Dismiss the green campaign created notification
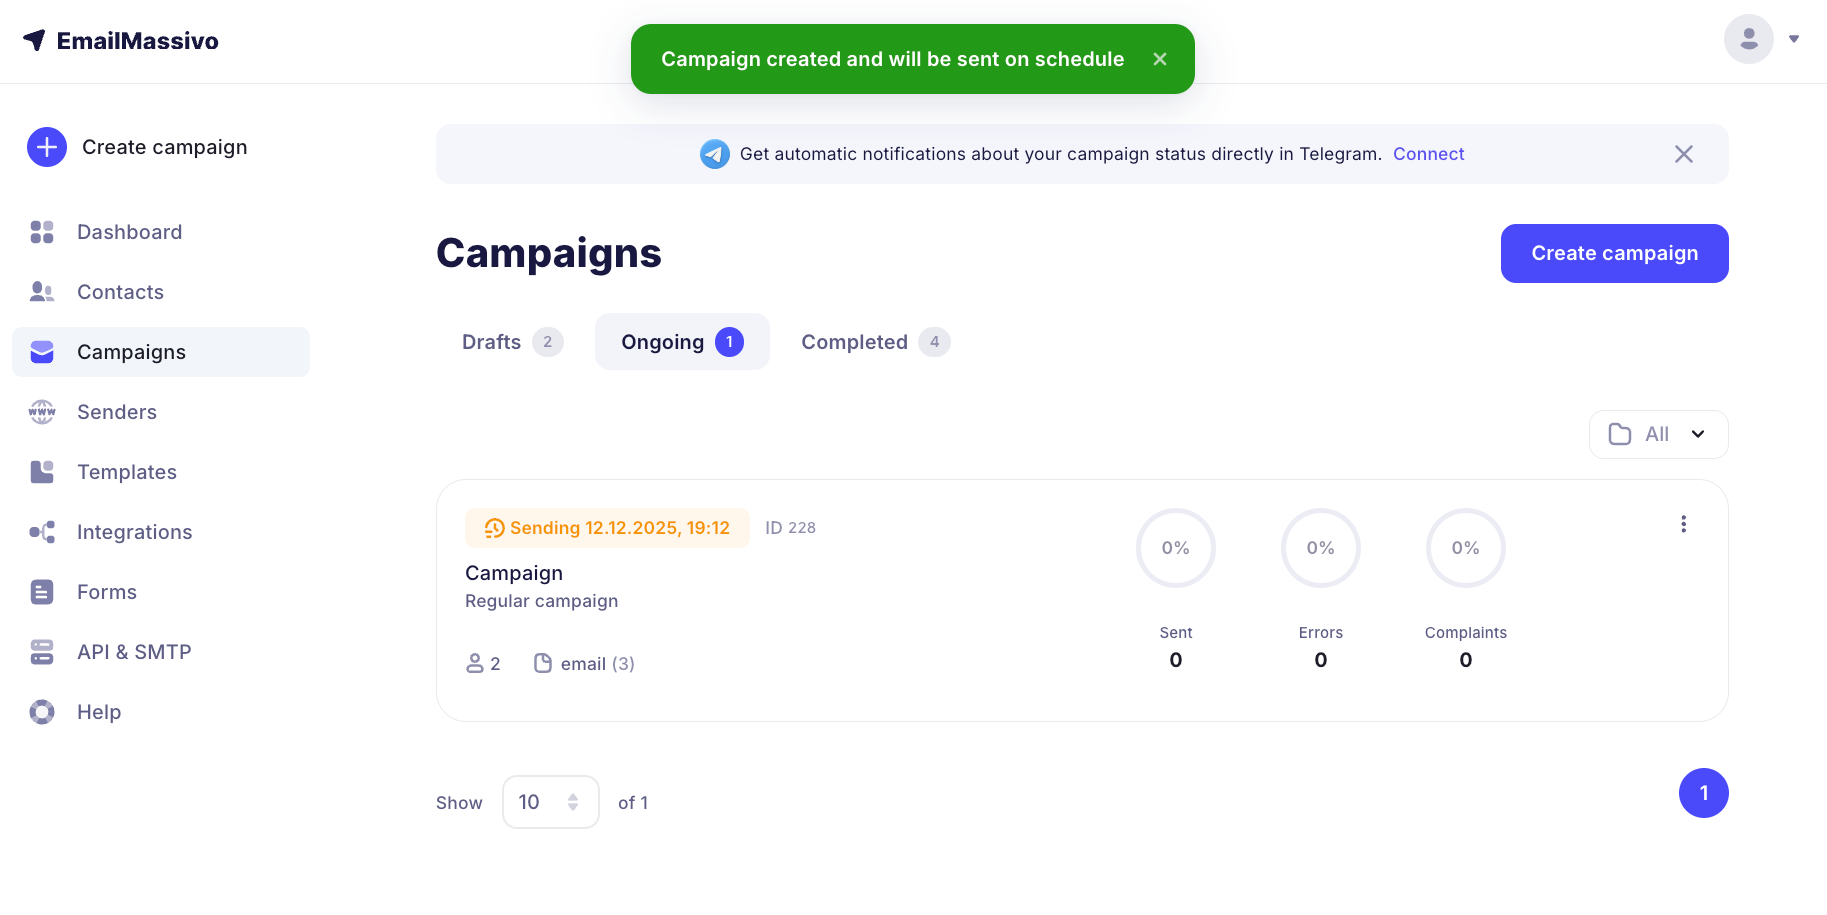The width and height of the screenshot is (1827, 915). pos(1160,59)
